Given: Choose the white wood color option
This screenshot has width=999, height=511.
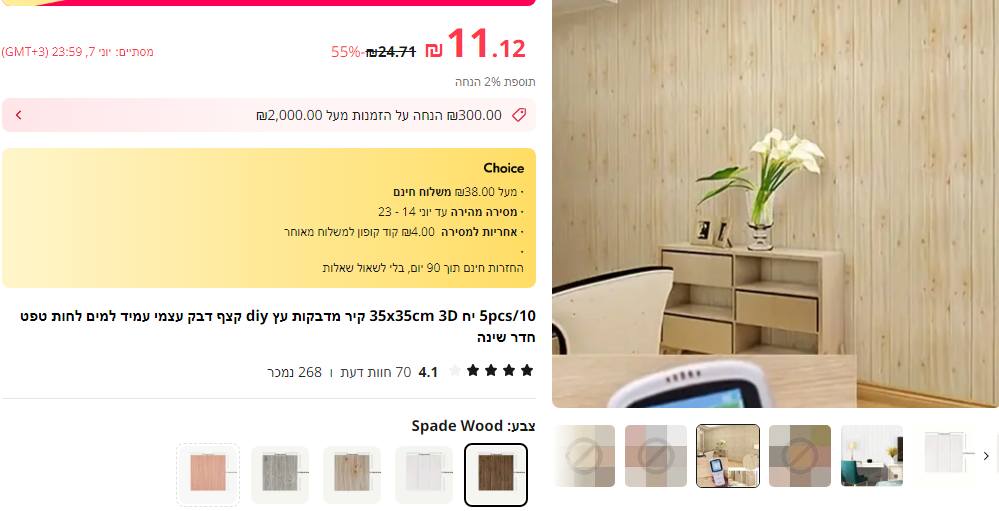Looking at the screenshot, I should 424,474.
